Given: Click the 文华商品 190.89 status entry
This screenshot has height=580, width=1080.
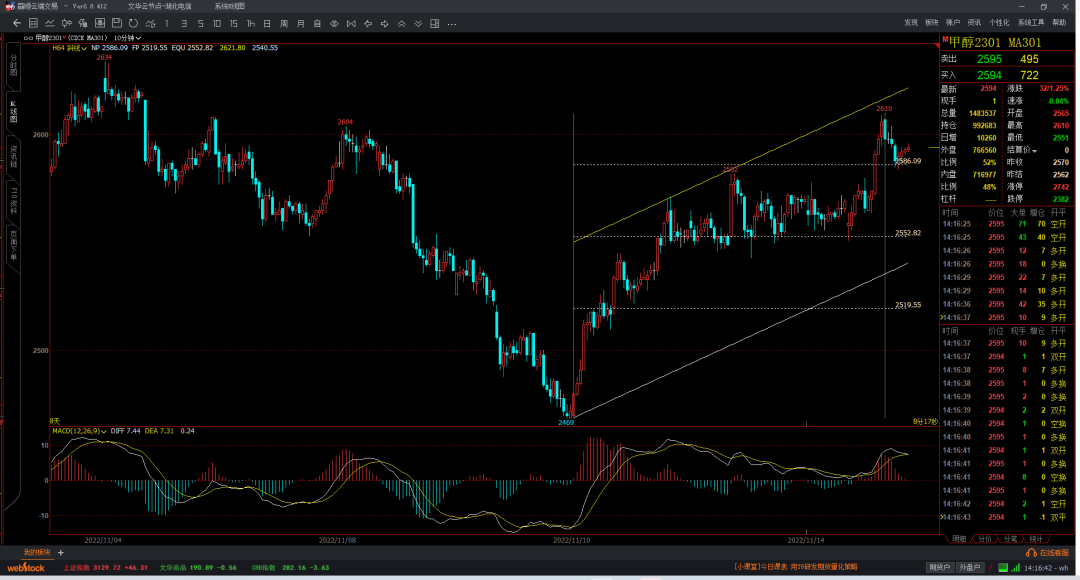Looking at the screenshot, I should [x=198, y=568].
